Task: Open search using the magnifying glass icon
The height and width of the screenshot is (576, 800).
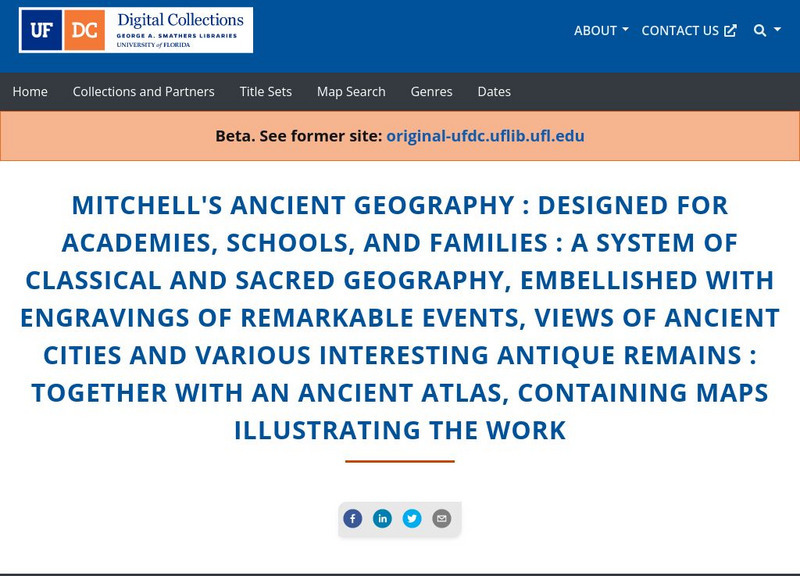Action: [758, 30]
